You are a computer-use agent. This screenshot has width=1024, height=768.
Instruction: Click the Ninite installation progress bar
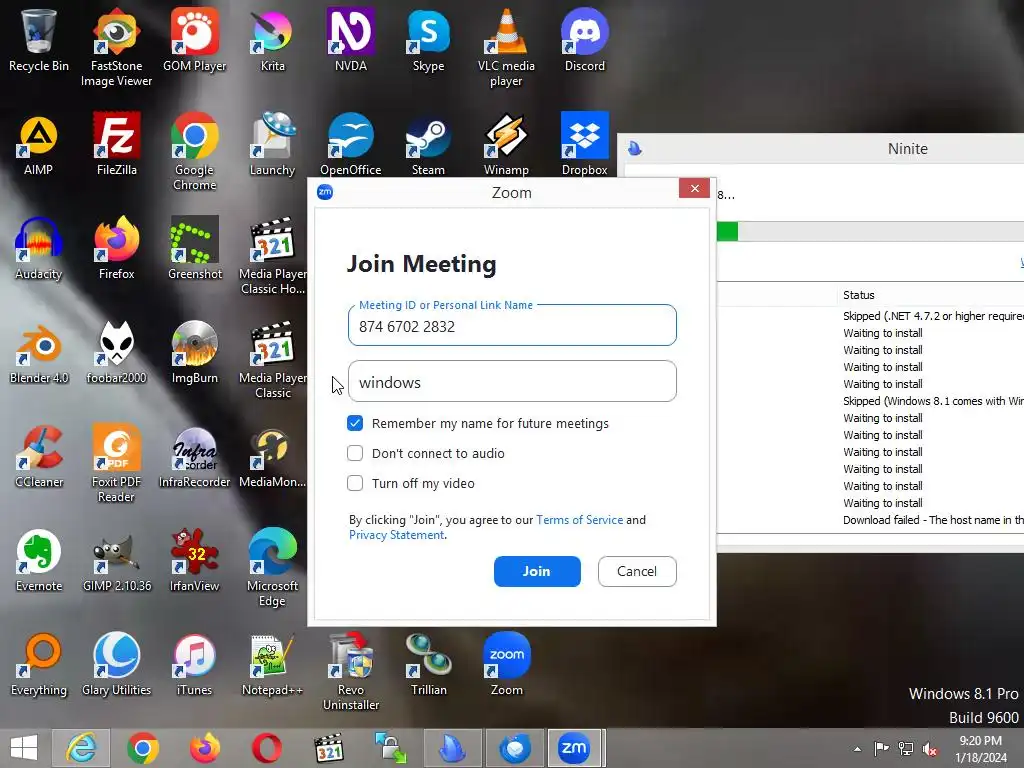(x=870, y=232)
